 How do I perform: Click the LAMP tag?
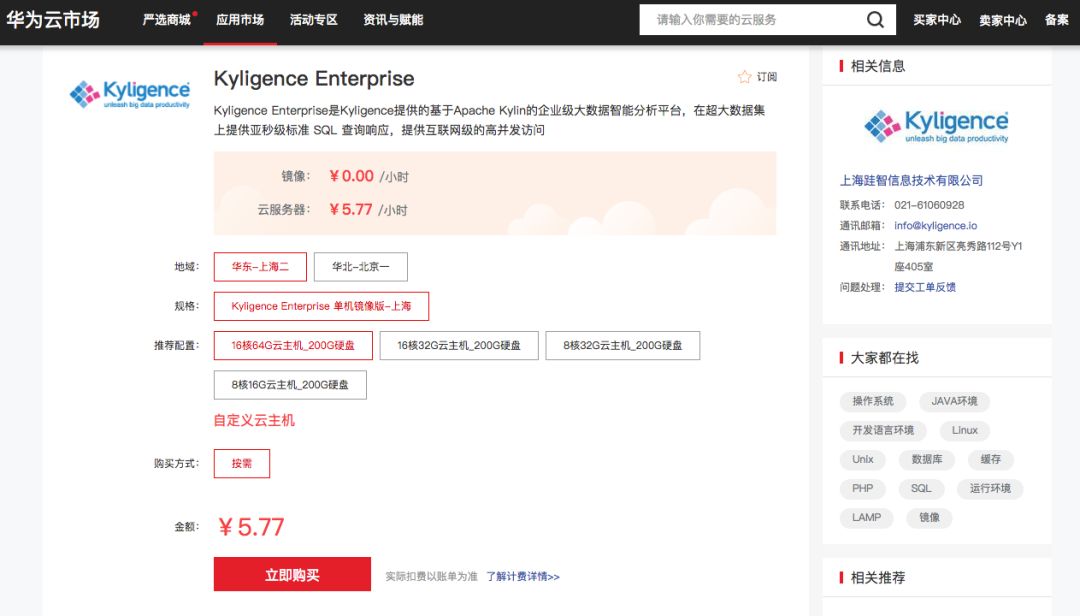[866, 517]
